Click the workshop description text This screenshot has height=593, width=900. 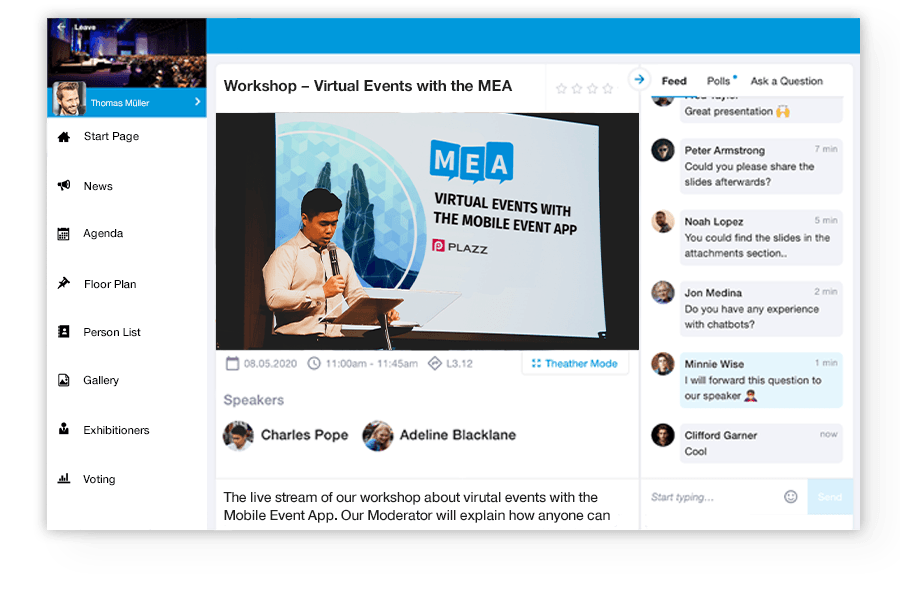pyautogui.click(x=417, y=506)
